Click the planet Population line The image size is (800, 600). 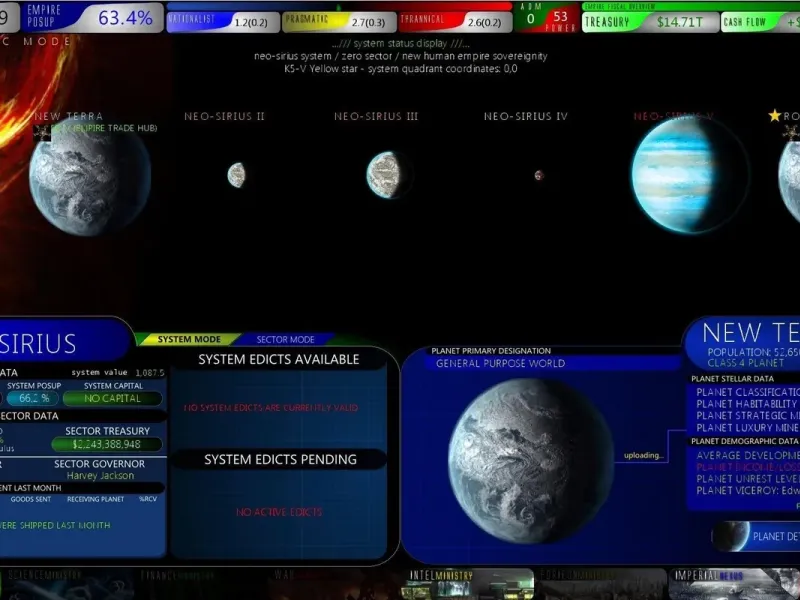tap(754, 352)
